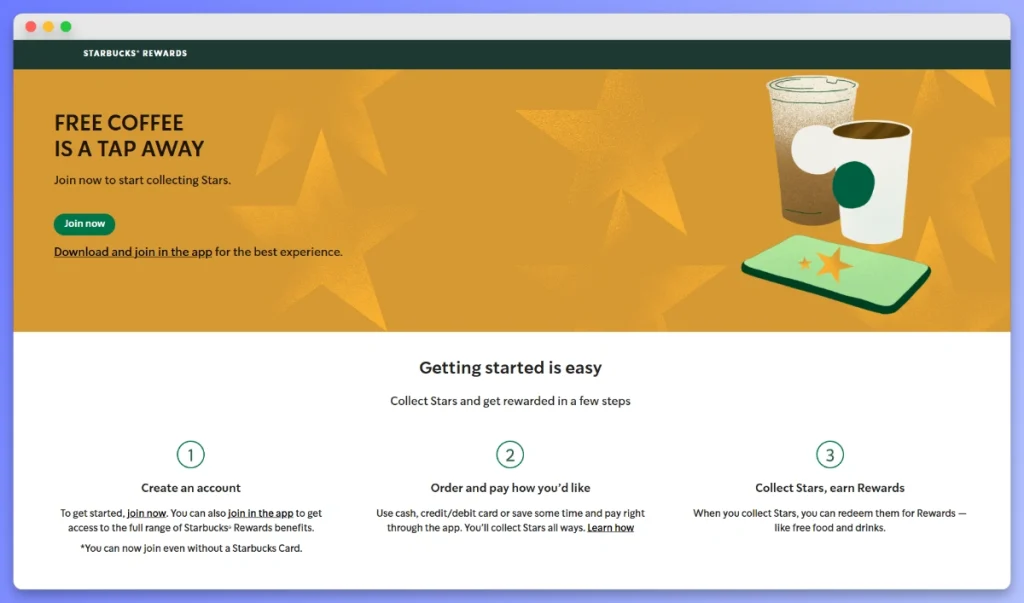Click the circled step 3 icon
Image resolution: width=1024 pixels, height=603 pixels.
coord(830,454)
